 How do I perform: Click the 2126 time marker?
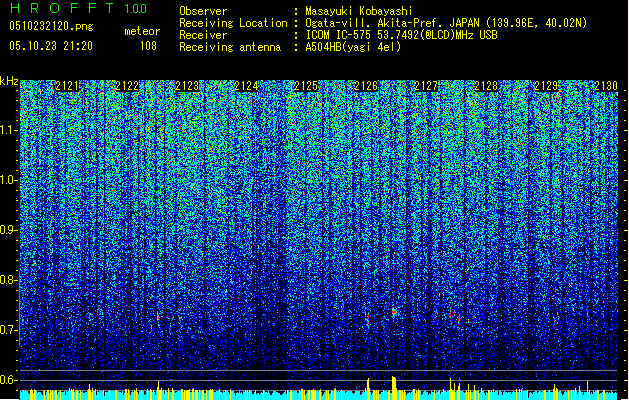click(366, 86)
